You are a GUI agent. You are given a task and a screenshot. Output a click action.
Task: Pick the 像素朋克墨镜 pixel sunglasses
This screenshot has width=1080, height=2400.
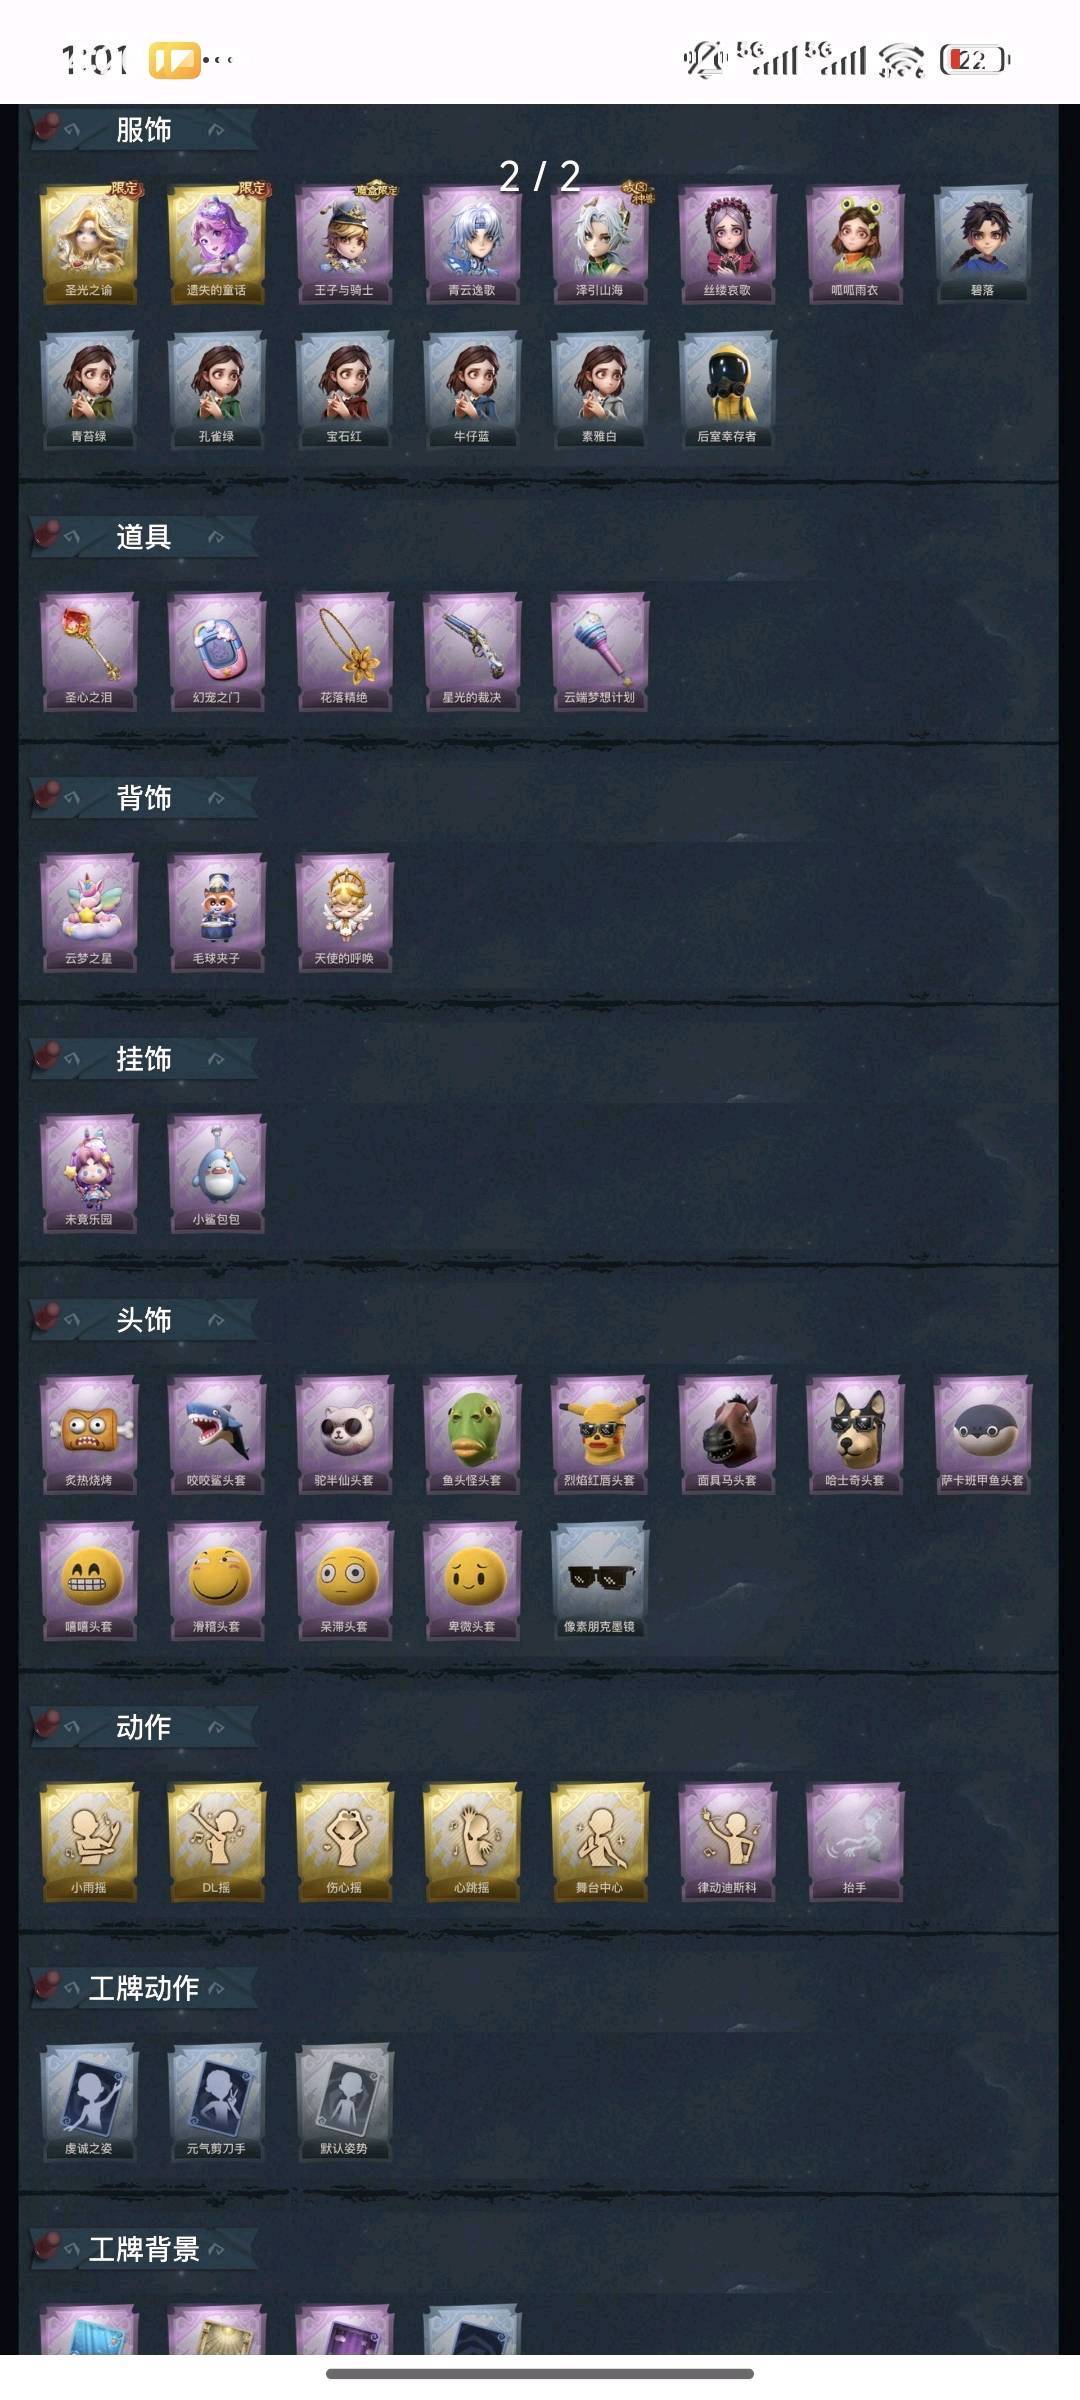coord(600,1580)
